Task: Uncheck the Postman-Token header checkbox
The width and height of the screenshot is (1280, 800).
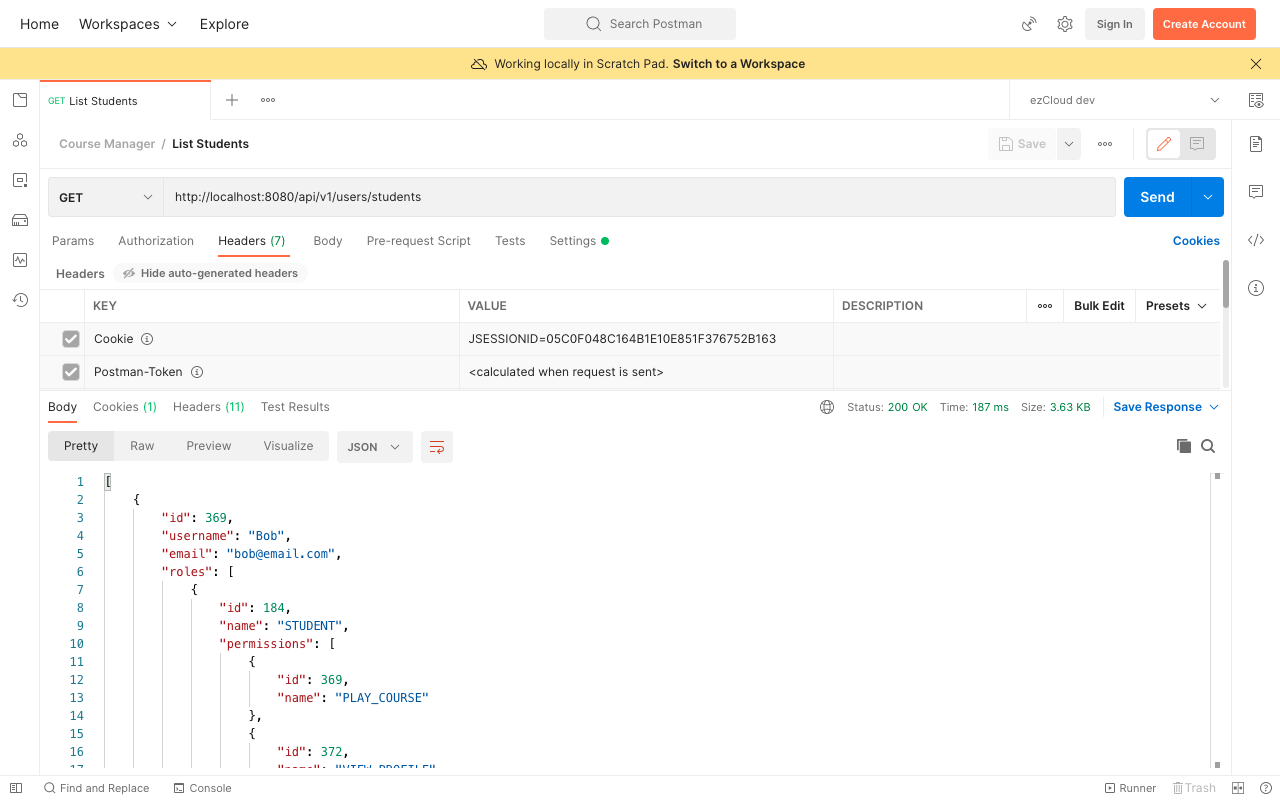Action: point(71,372)
